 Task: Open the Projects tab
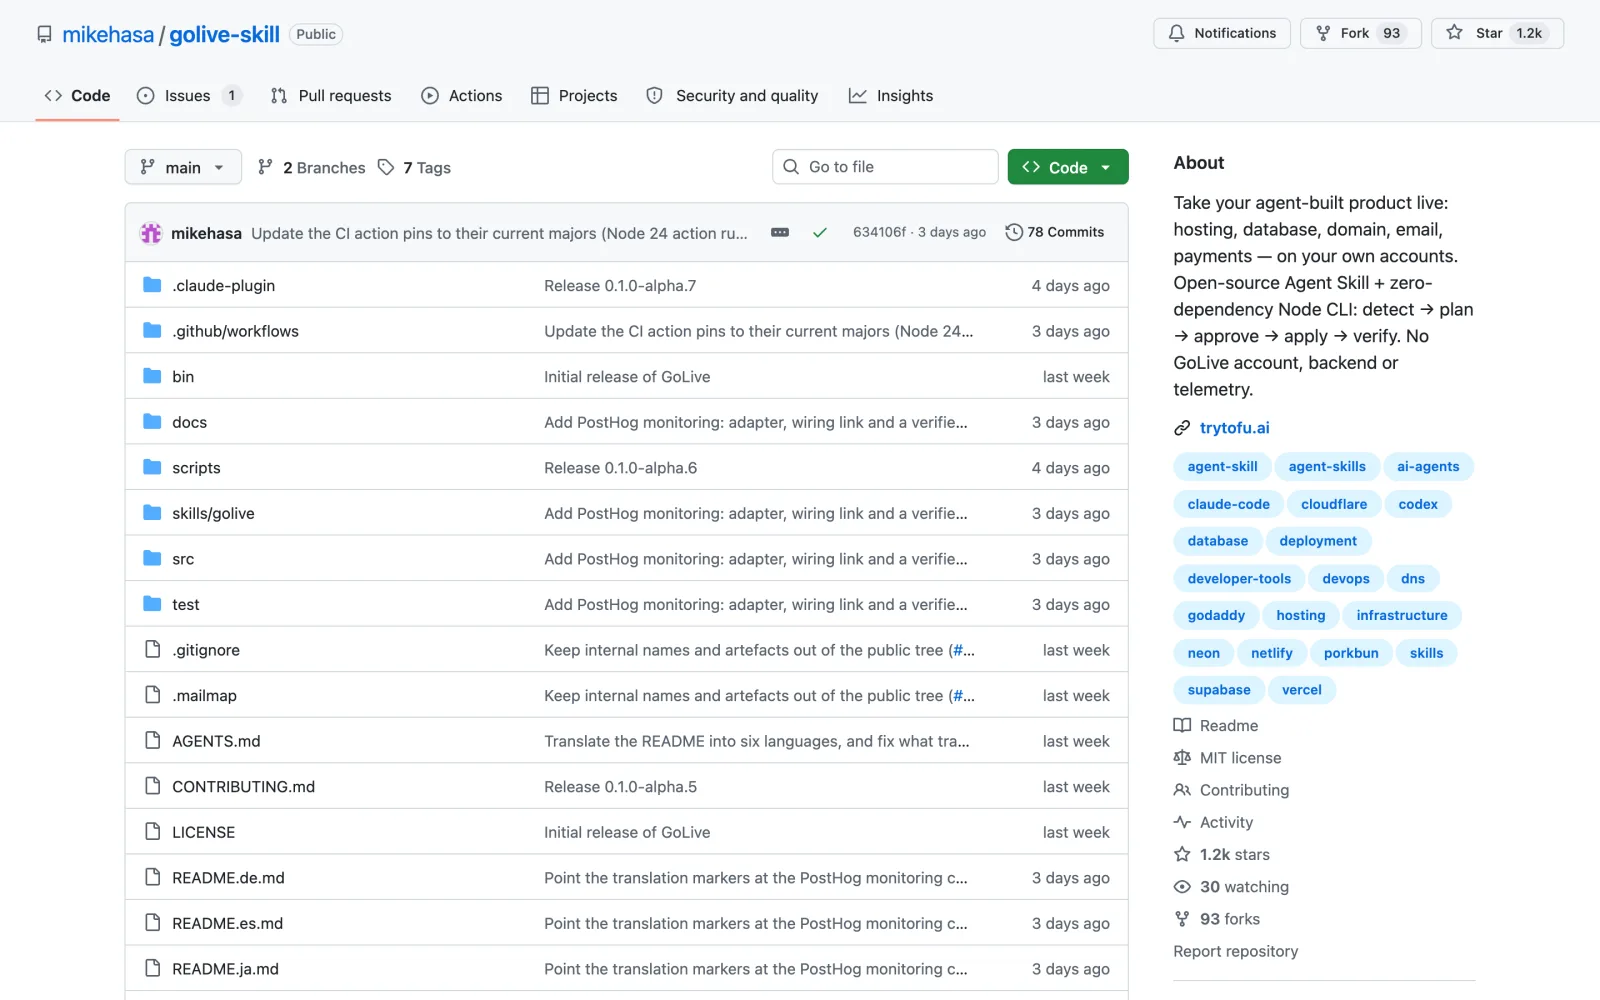(574, 96)
